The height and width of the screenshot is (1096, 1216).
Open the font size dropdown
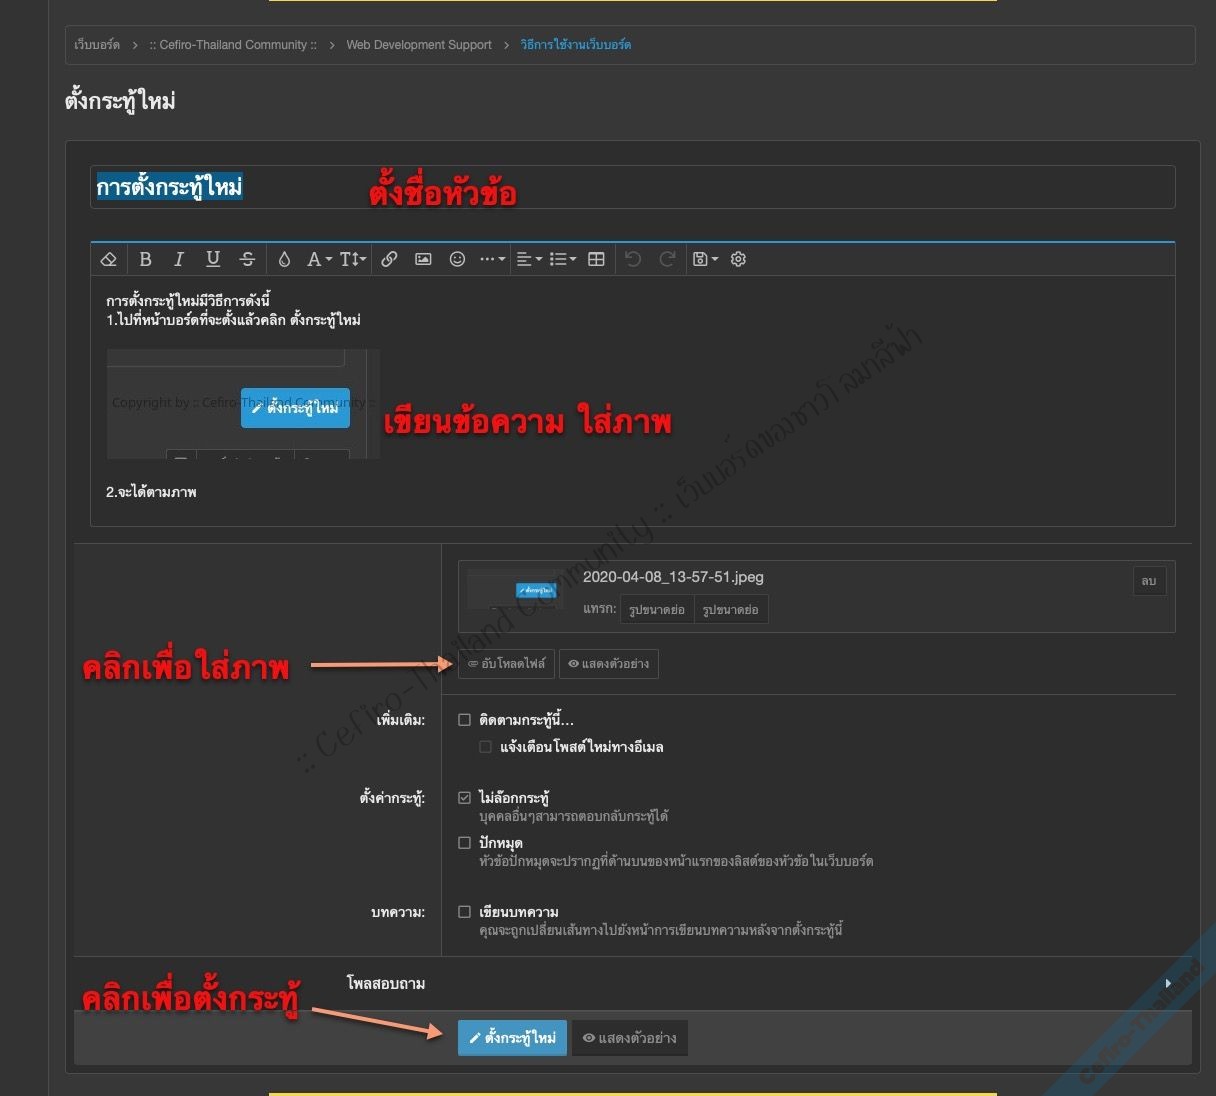pyautogui.click(x=352, y=259)
